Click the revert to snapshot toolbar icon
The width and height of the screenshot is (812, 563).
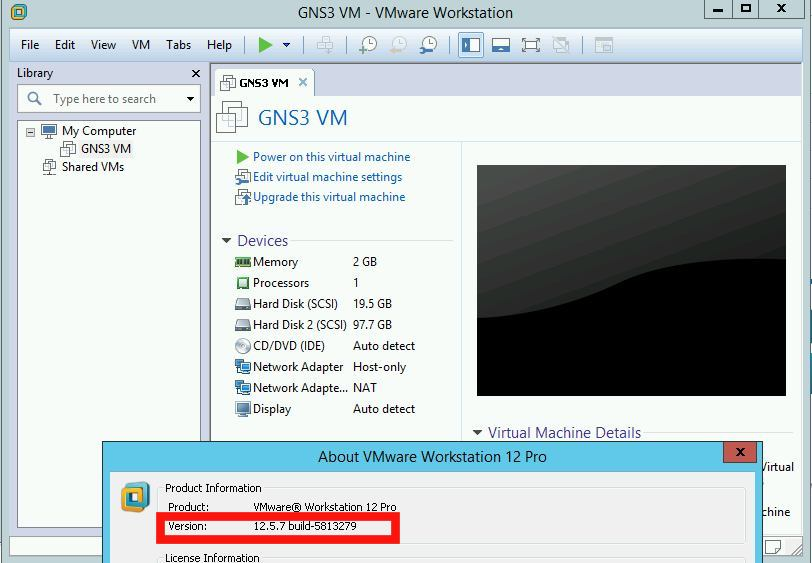[398, 45]
